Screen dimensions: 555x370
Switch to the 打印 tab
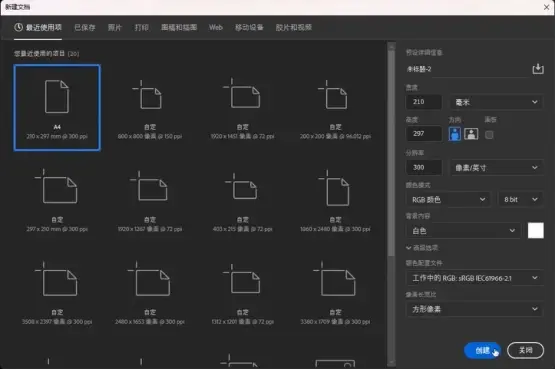[x=142, y=27]
